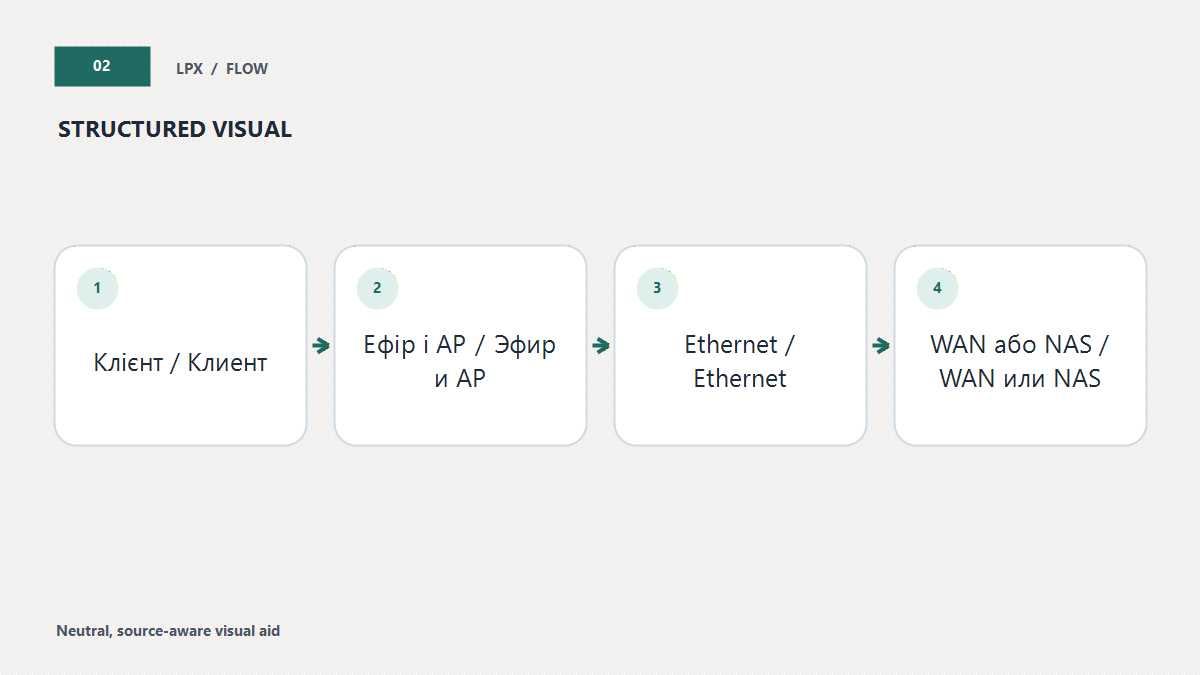Click arrow between Ефір and Ethernet cards
Image resolution: width=1200 pixels, height=675 pixels.
point(601,346)
